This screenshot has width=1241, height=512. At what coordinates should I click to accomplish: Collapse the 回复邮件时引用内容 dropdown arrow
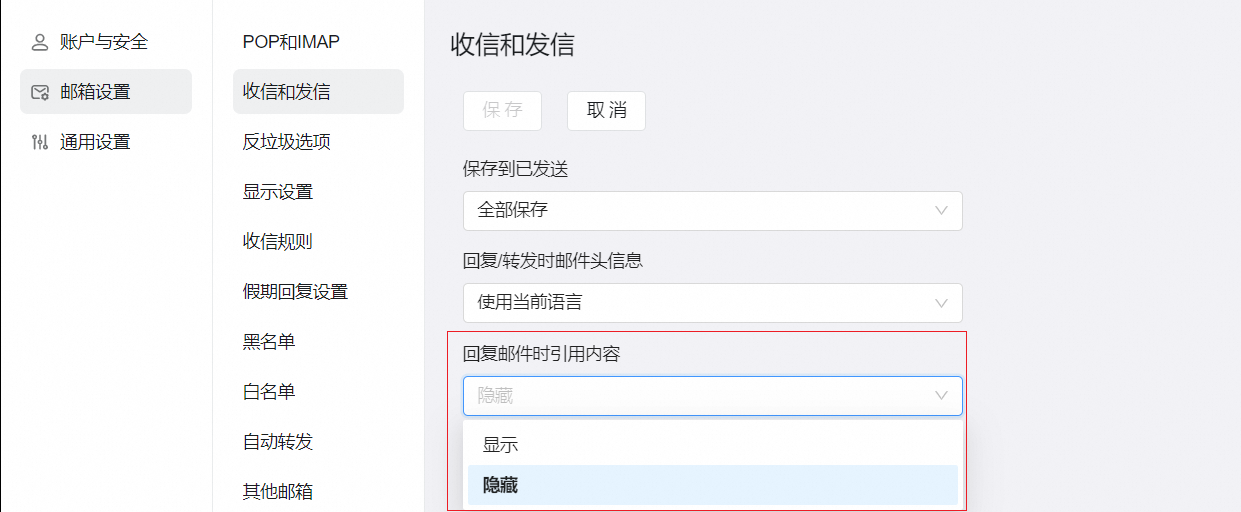pyautogui.click(x=941, y=396)
